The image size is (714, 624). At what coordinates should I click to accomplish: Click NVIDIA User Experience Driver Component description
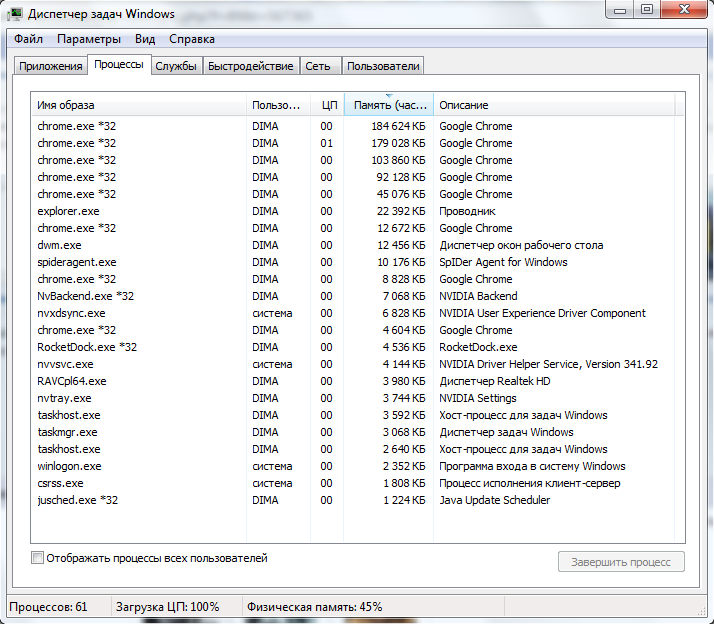[x=542, y=313]
